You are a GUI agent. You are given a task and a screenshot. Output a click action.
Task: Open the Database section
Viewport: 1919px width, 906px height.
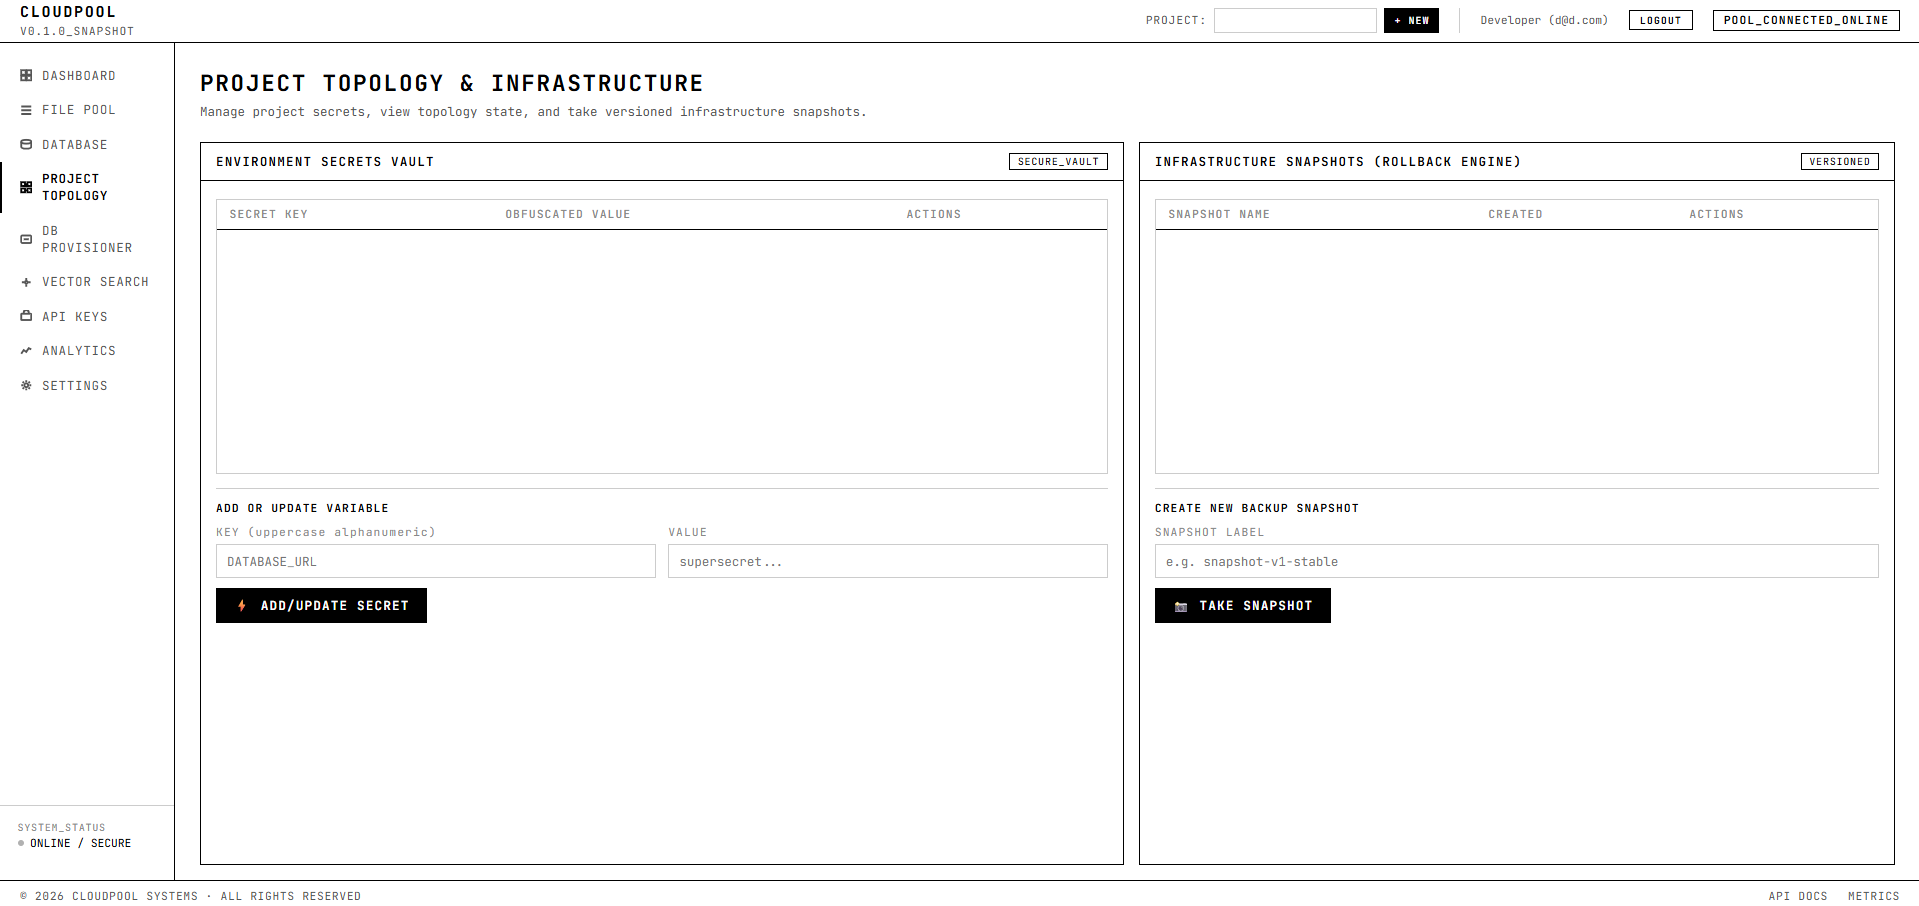point(87,145)
